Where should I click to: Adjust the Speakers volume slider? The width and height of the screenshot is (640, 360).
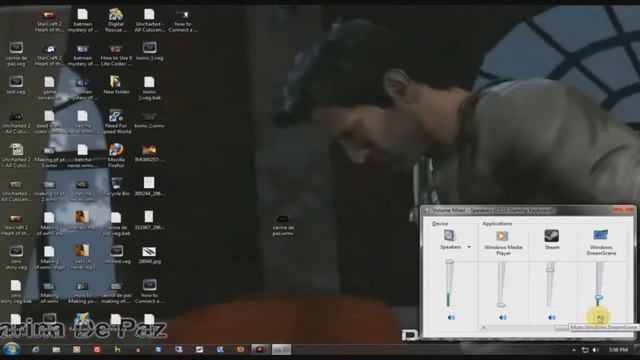[450, 261]
